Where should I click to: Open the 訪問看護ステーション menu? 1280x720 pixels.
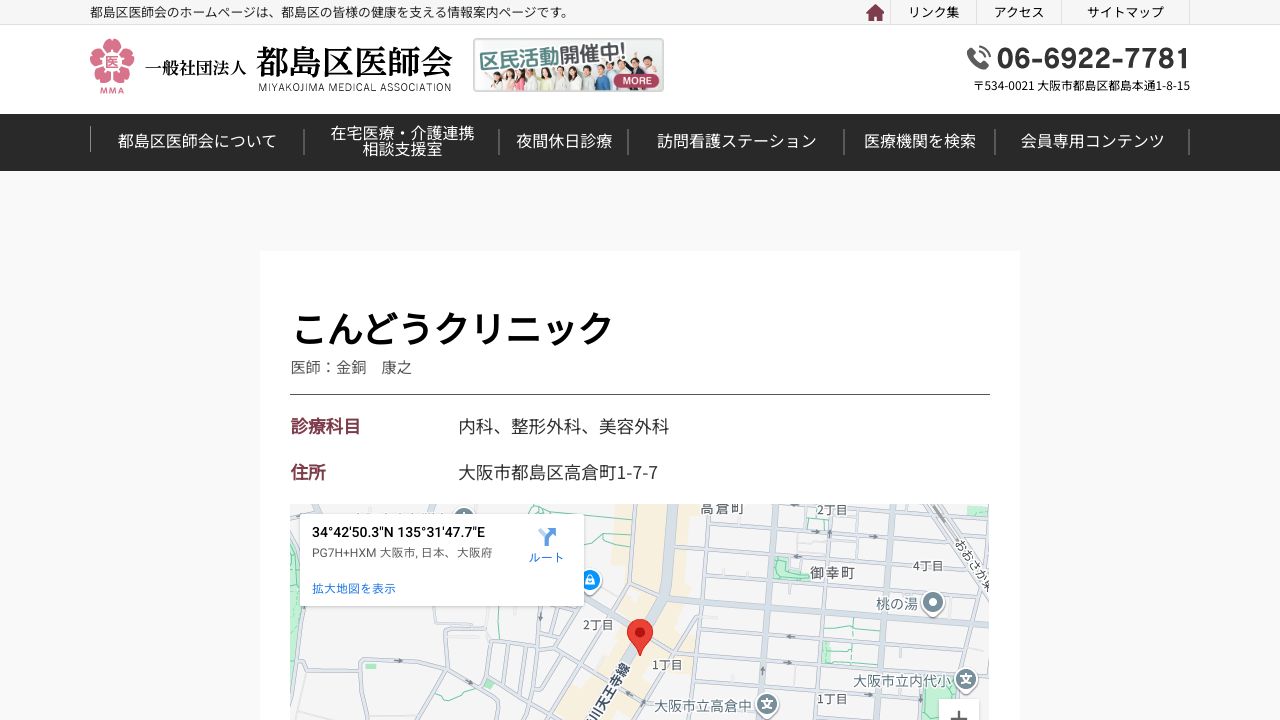tap(736, 141)
